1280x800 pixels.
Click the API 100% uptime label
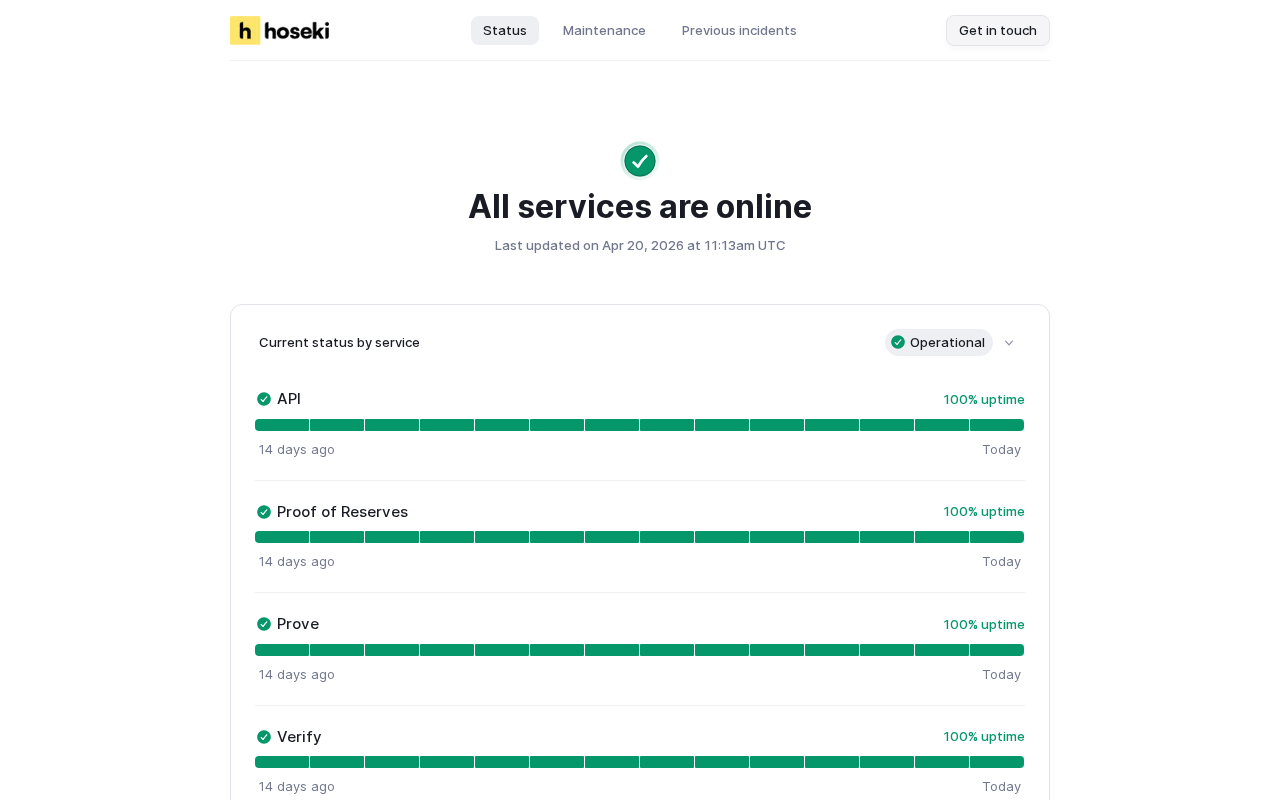[x=984, y=399]
